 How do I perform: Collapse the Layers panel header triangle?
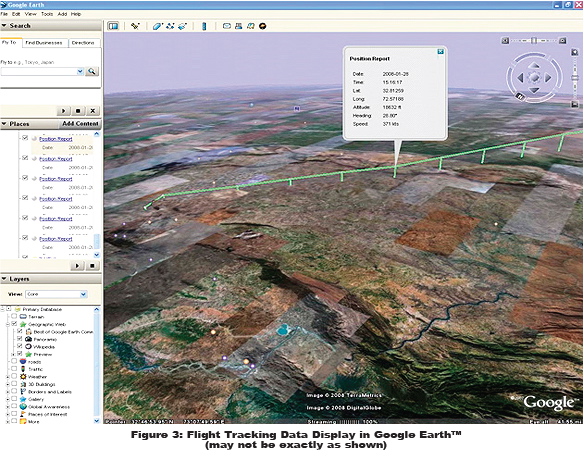click(x=4, y=279)
